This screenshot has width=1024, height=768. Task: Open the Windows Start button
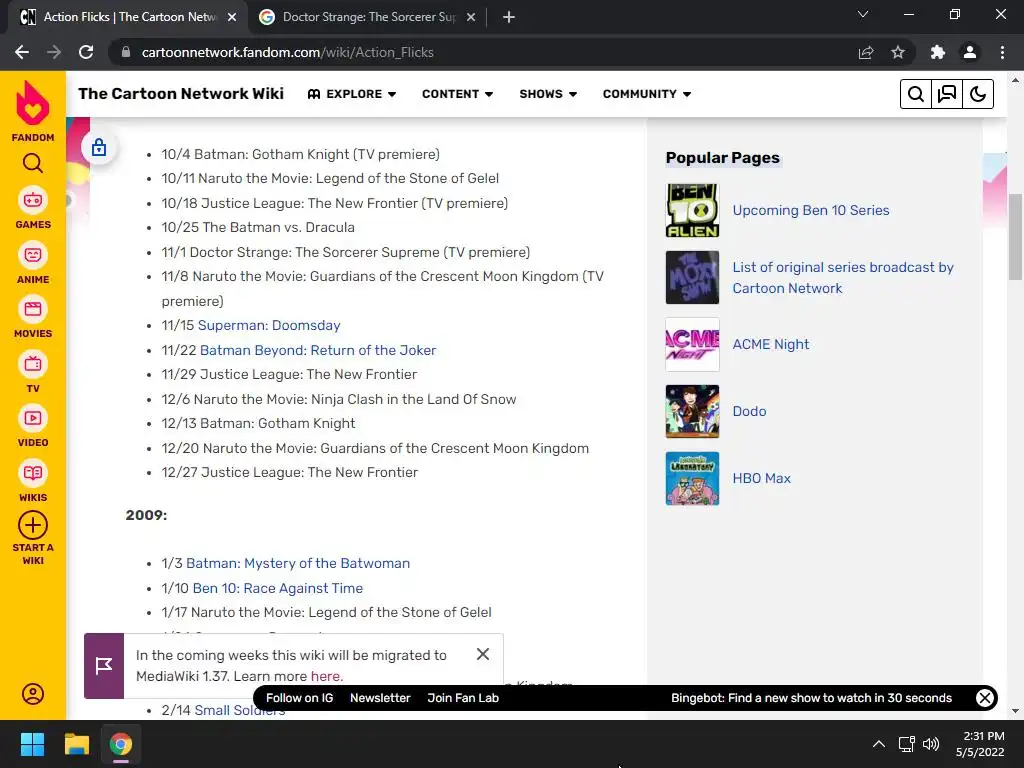pyautogui.click(x=32, y=744)
